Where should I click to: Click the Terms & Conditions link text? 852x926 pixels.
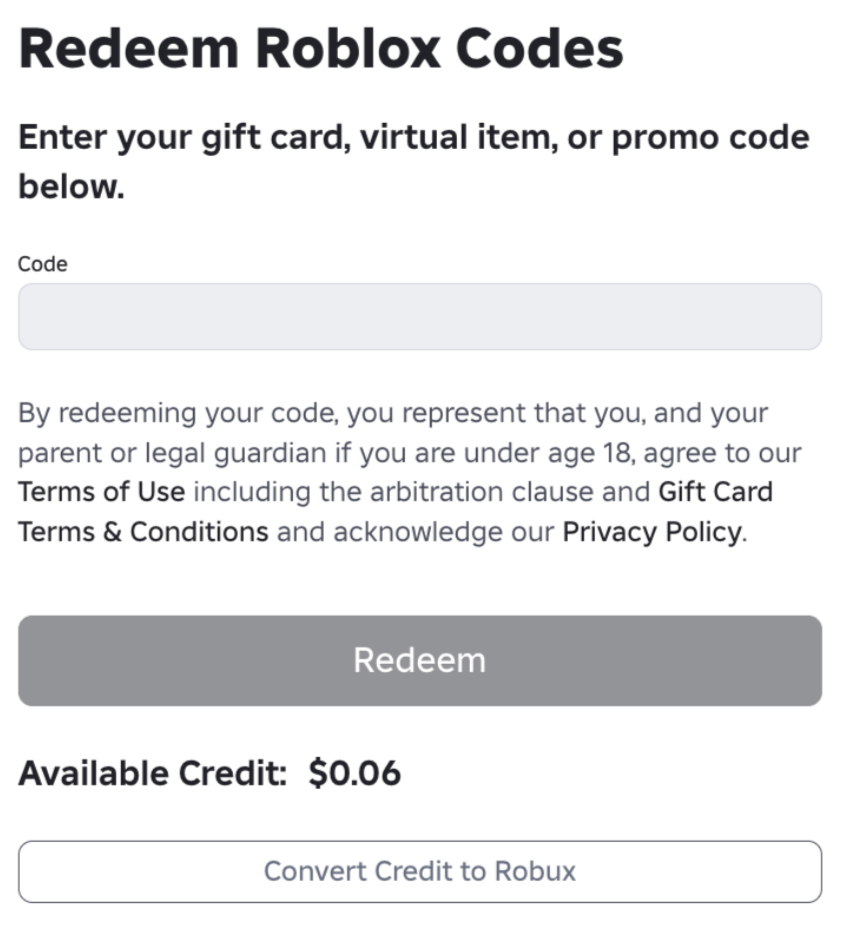pos(143,532)
